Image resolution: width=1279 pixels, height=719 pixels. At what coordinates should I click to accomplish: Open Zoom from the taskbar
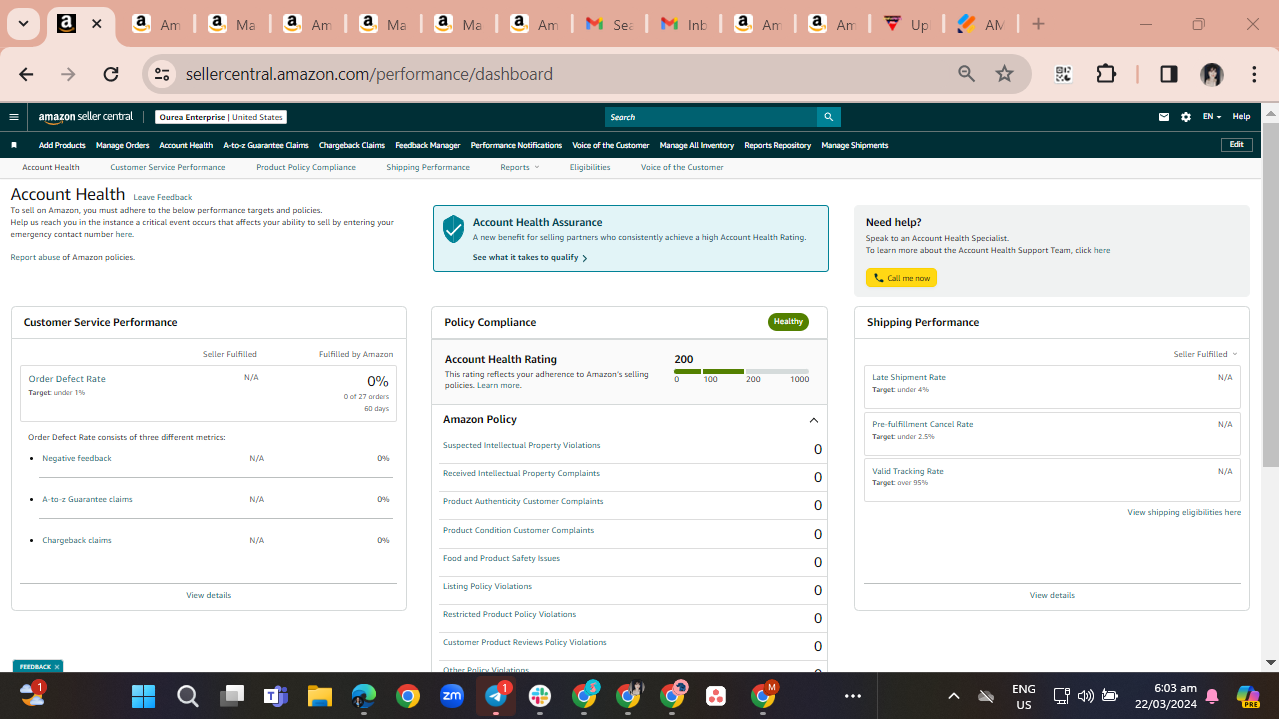tap(452, 696)
